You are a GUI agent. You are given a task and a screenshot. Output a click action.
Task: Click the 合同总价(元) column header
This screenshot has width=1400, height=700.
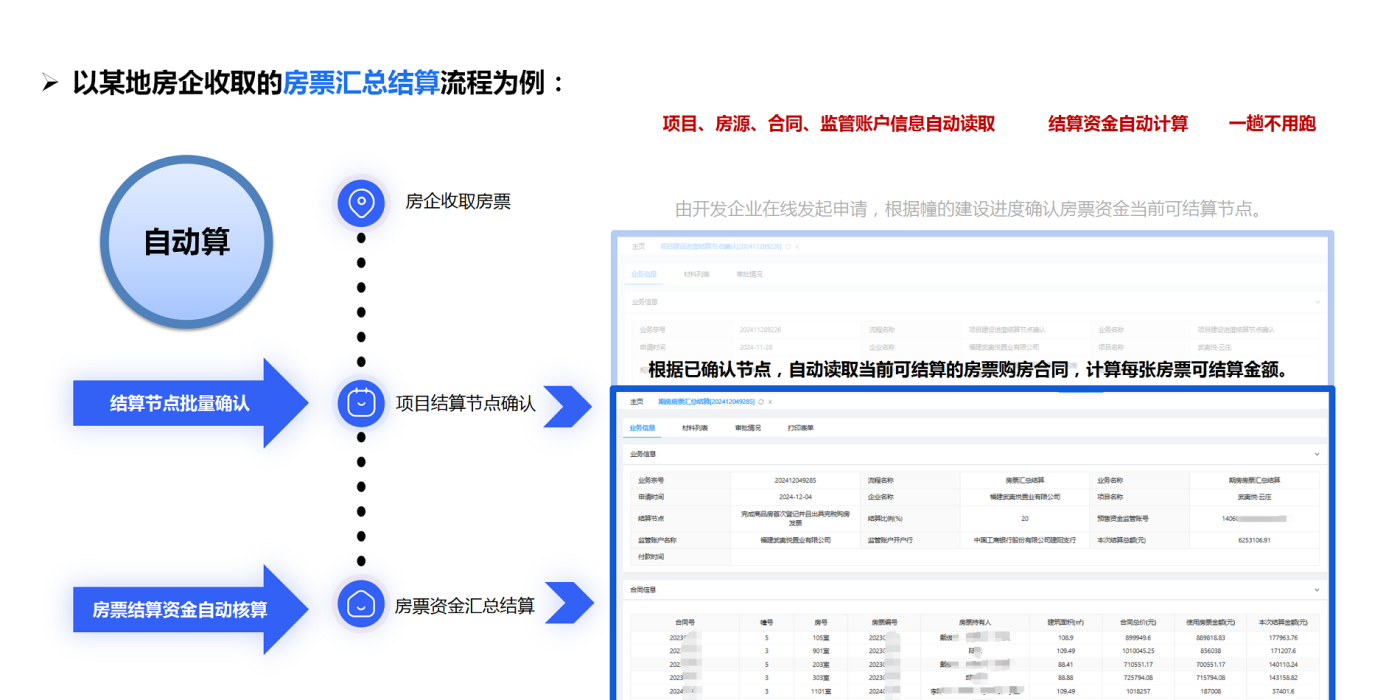[1136, 622]
